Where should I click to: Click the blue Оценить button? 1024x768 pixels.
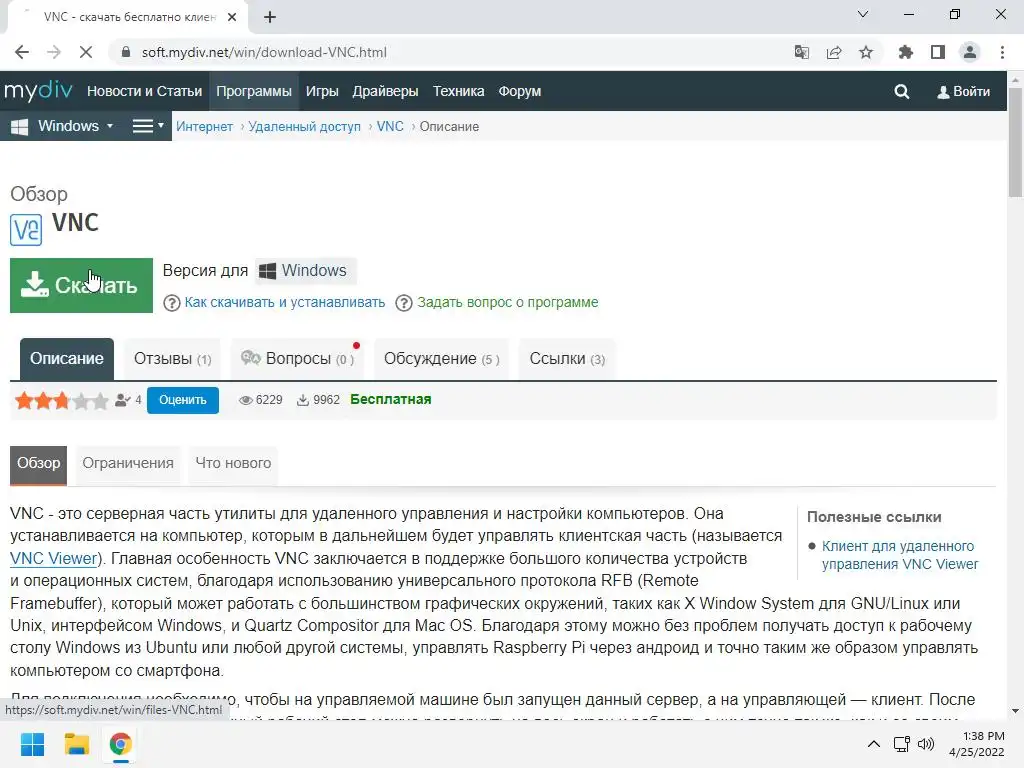pos(183,400)
